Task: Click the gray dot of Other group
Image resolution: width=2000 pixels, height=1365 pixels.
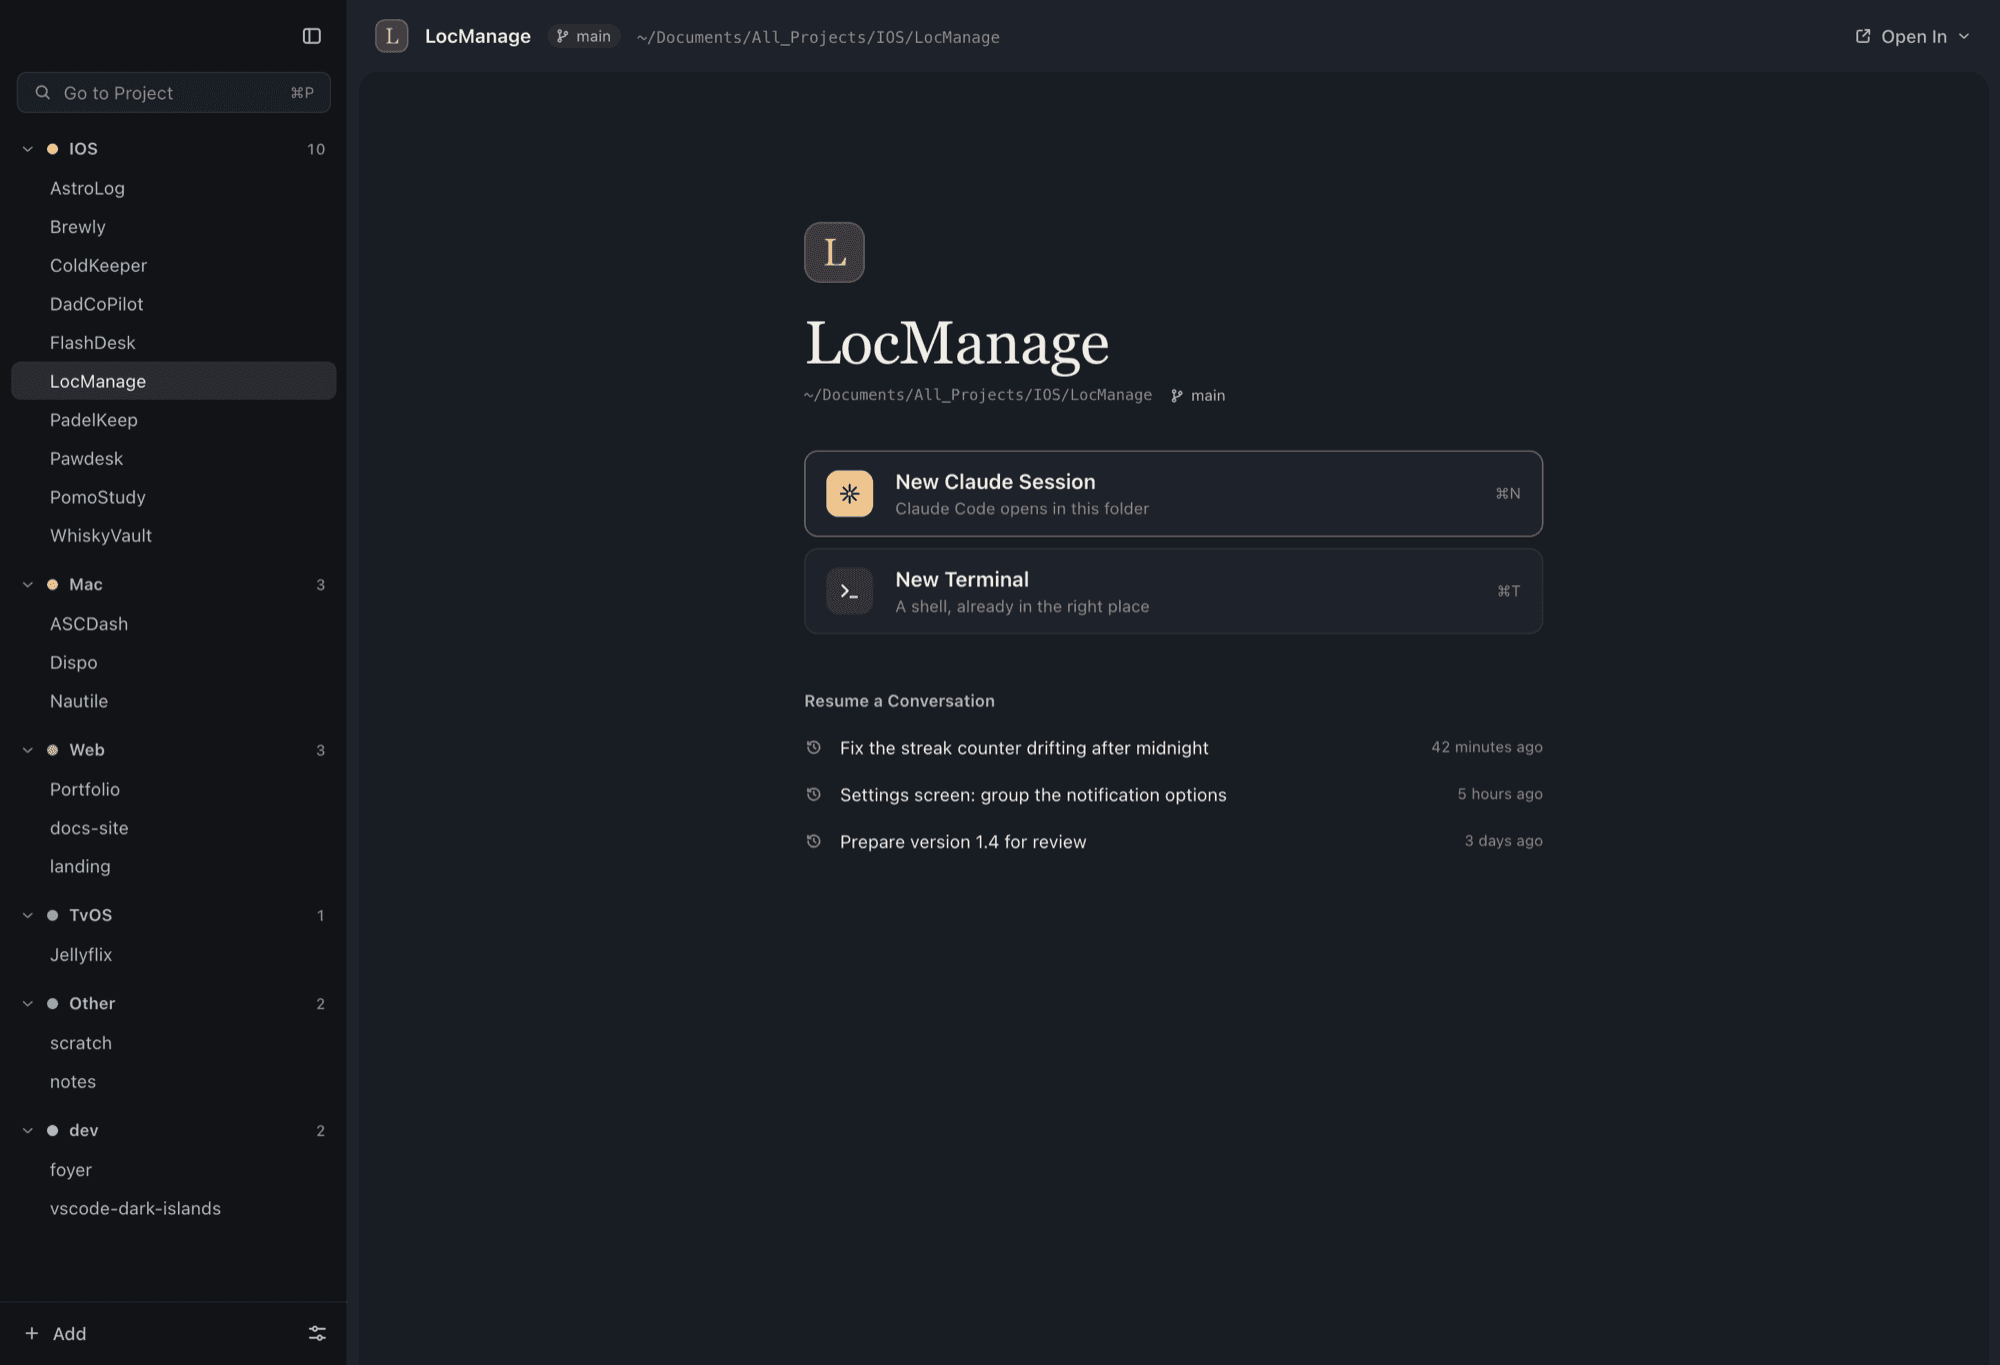Action: click(52, 1003)
